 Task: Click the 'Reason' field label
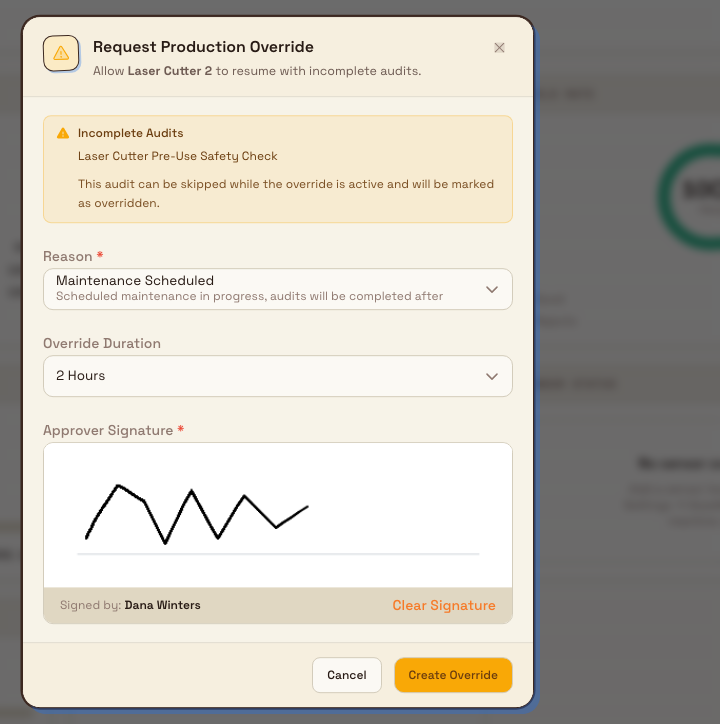(67, 256)
